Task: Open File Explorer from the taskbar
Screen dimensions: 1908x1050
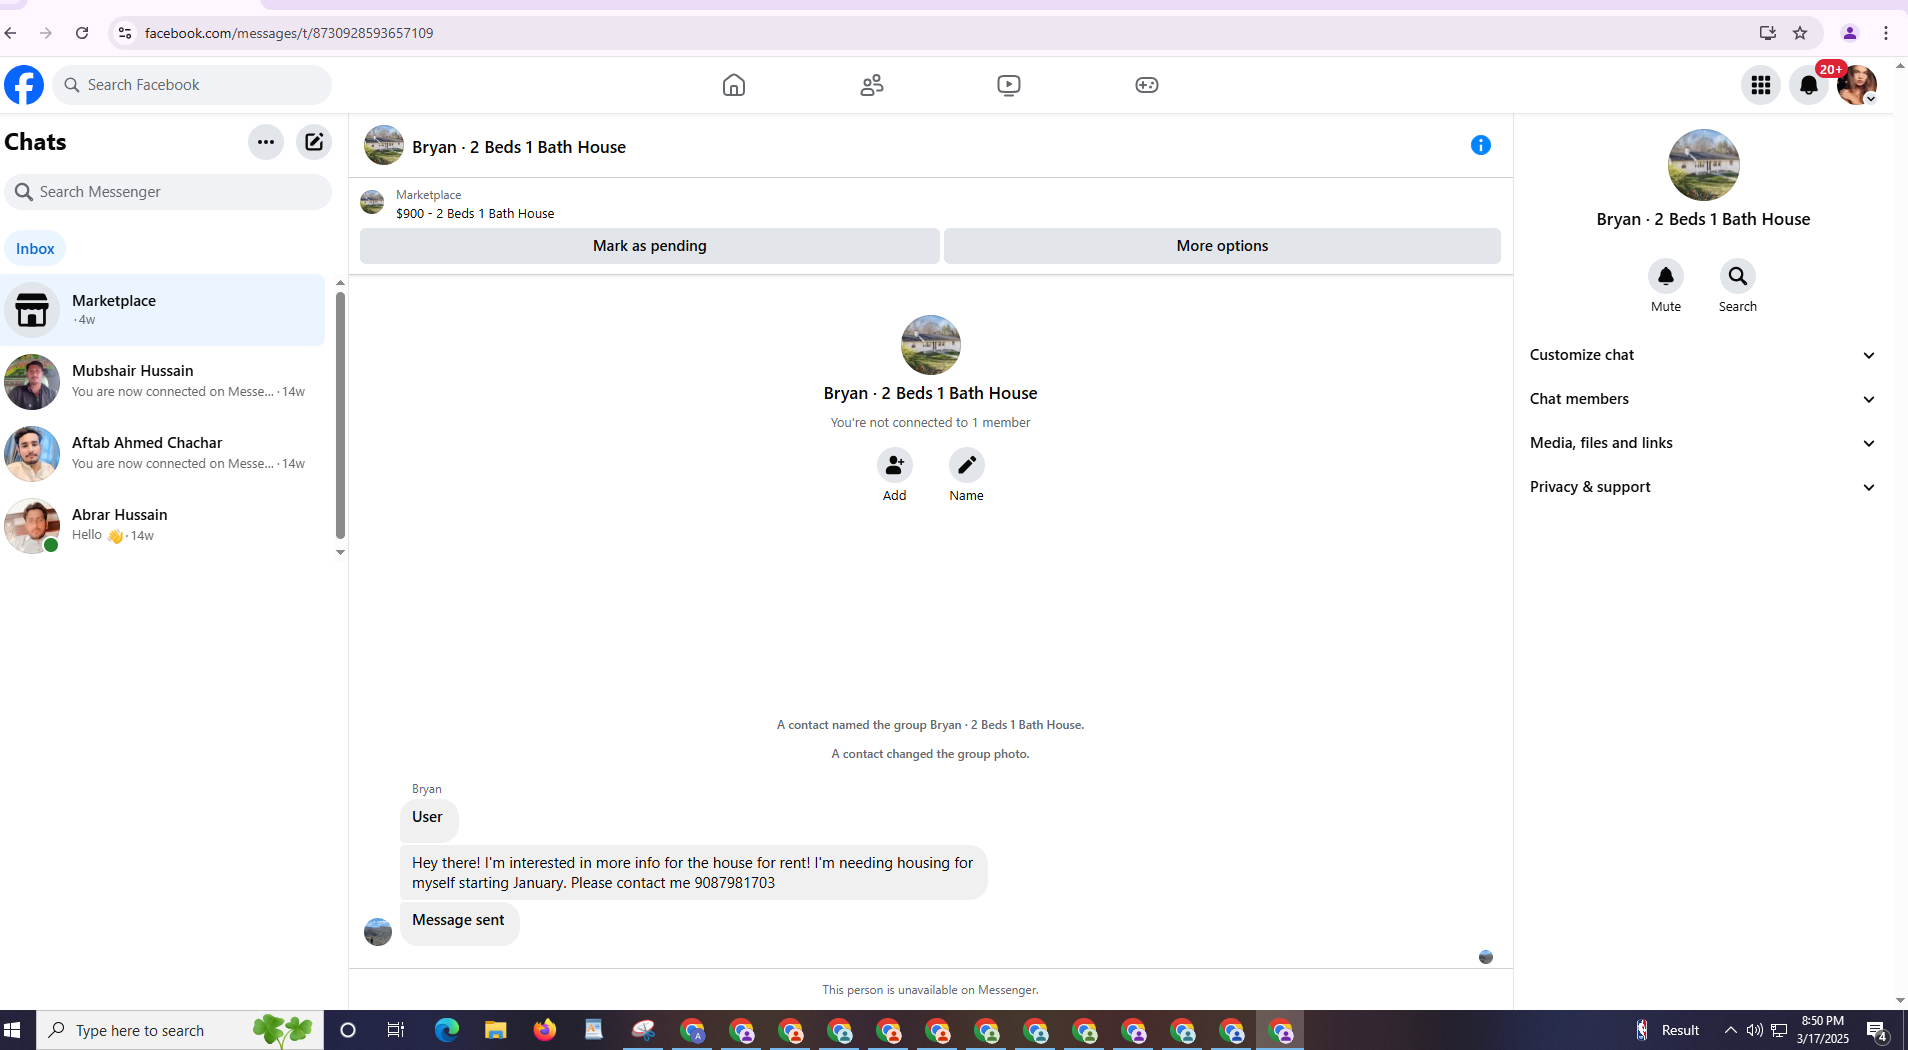Action: (x=496, y=1030)
